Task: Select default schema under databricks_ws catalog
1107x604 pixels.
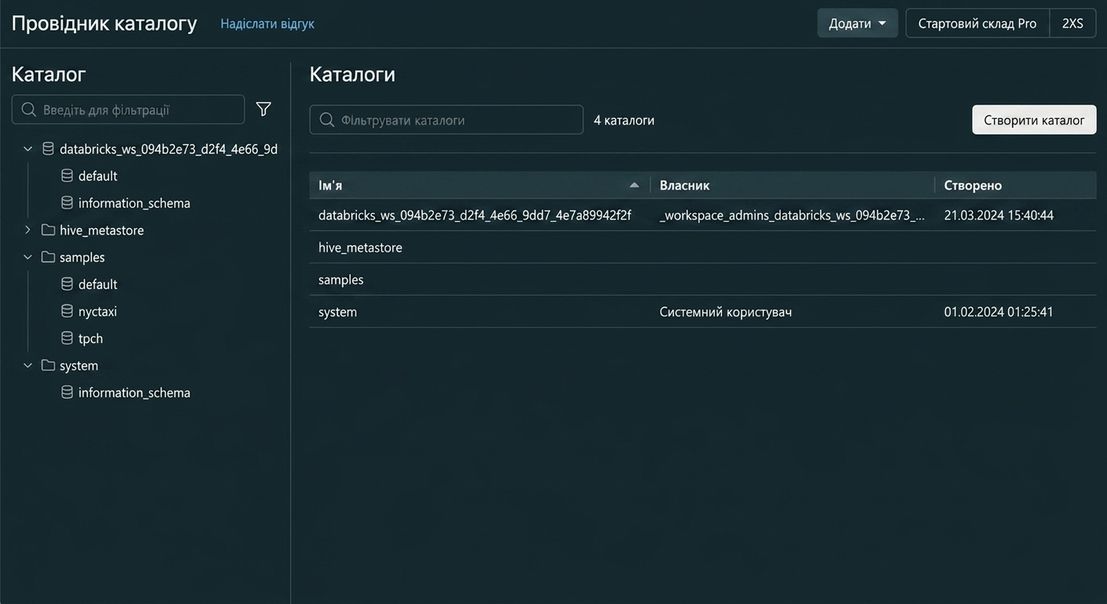Action: [x=97, y=176]
